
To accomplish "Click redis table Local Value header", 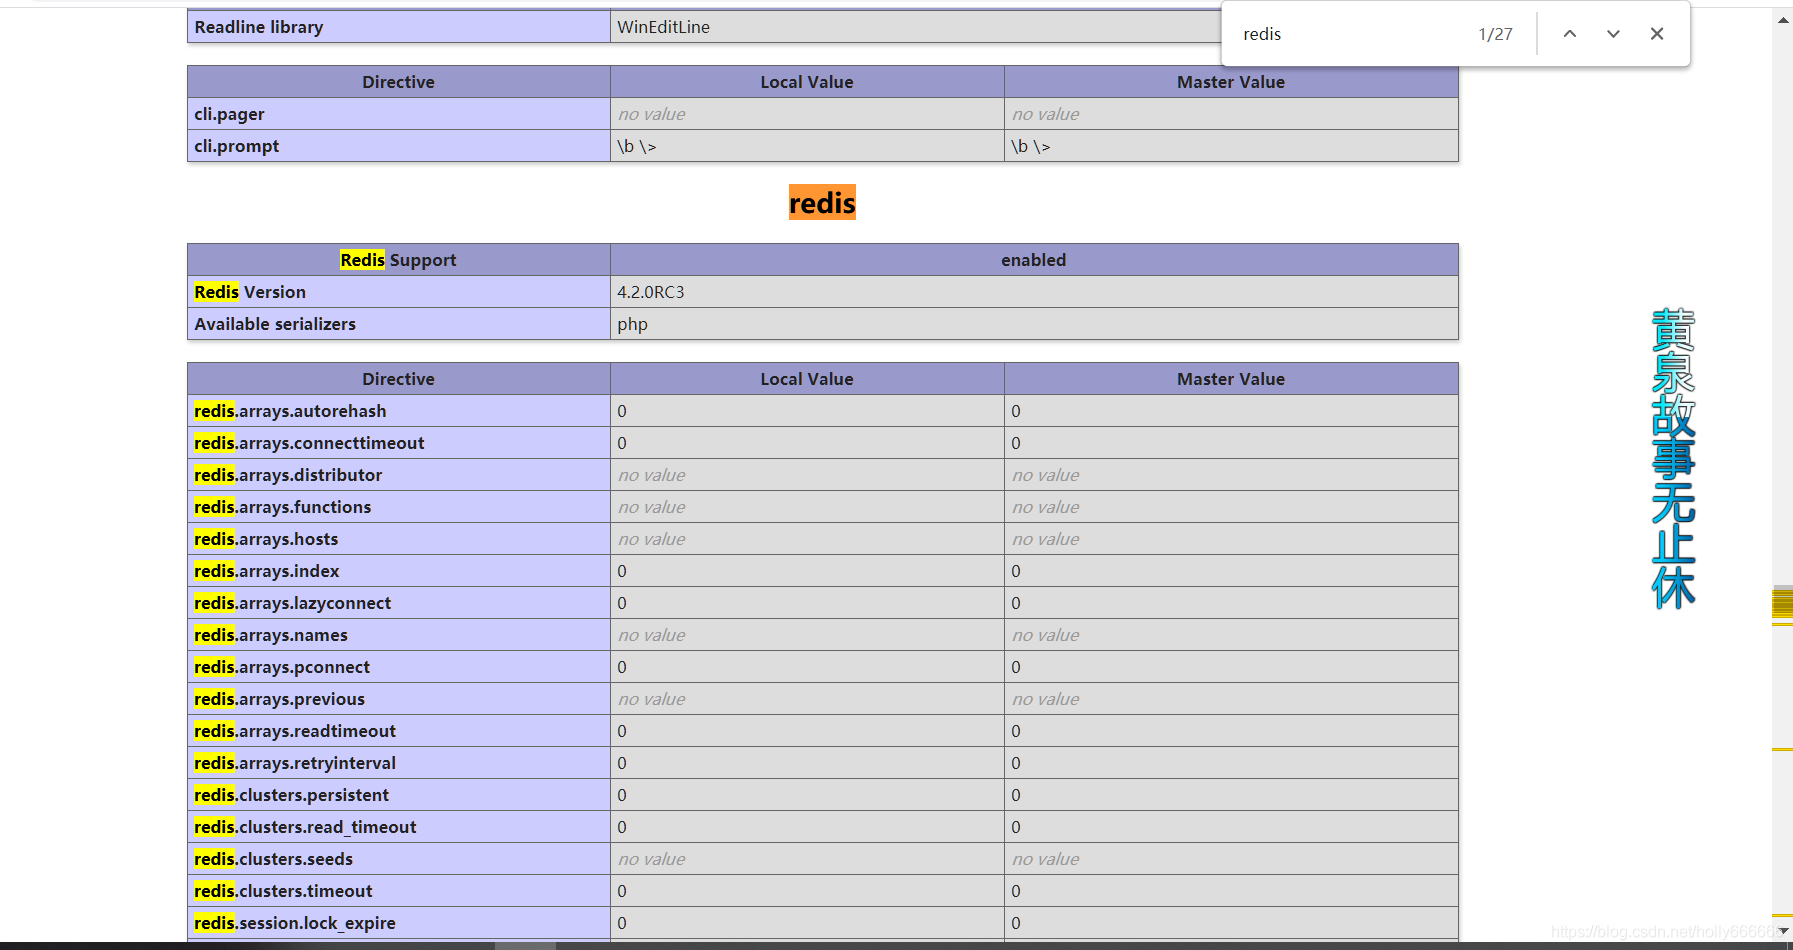I will pyautogui.click(x=807, y=379).
